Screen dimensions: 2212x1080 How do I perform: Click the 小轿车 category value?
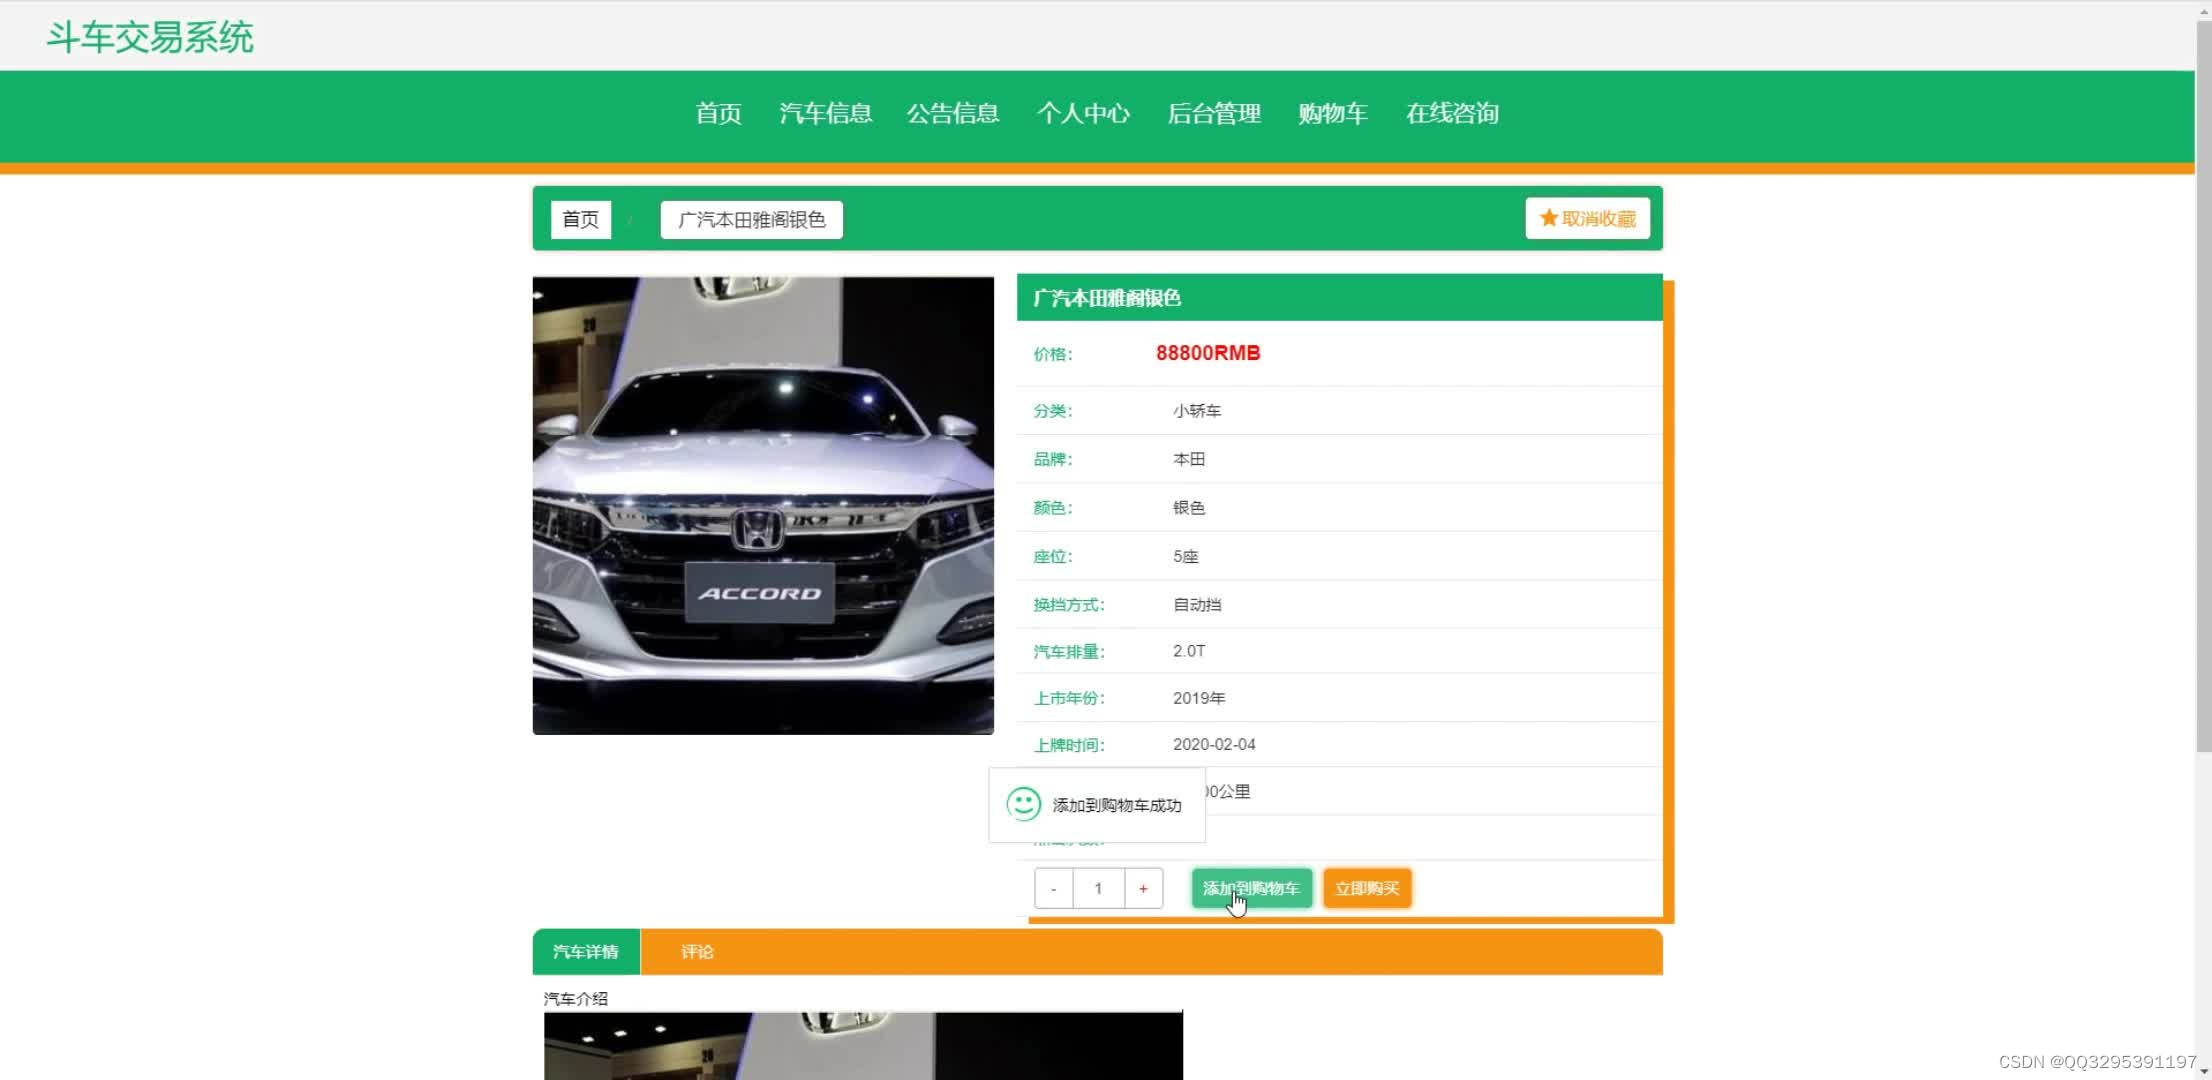click(x=1197, y=410)
